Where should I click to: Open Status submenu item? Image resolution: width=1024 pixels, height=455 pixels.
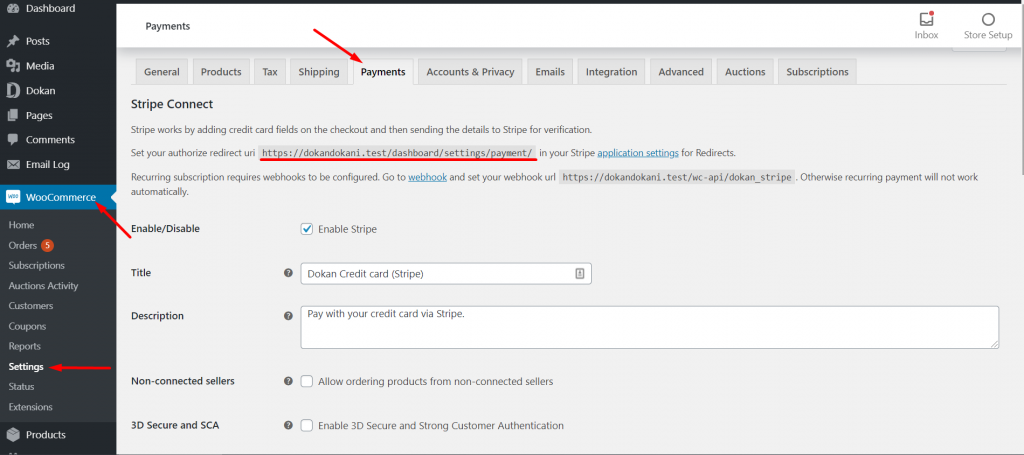22,387
